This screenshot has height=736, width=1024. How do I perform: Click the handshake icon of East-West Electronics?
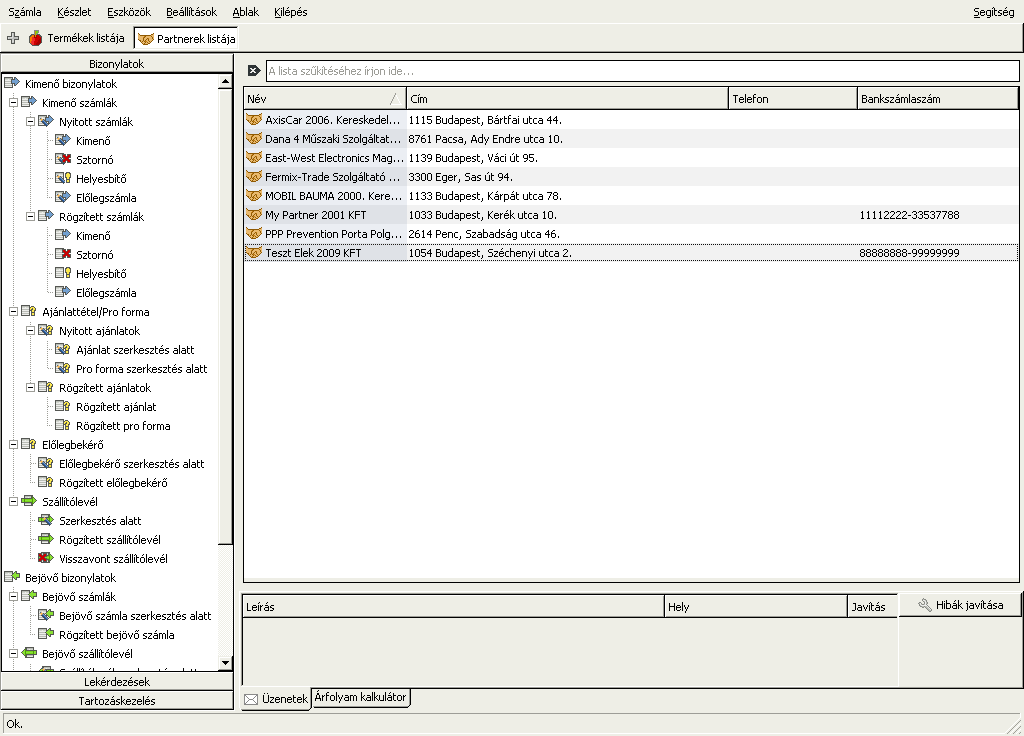[253, 157]
